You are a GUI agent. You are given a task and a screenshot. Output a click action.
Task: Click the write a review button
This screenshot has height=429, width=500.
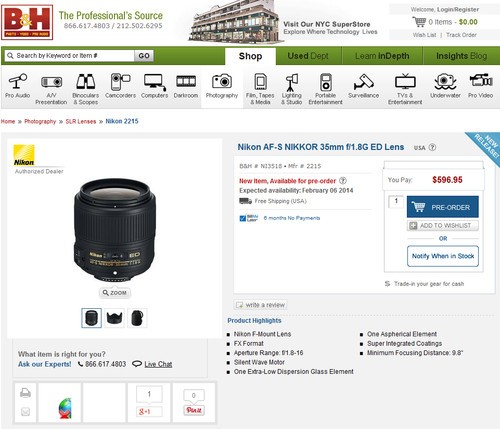click(260, 305)
